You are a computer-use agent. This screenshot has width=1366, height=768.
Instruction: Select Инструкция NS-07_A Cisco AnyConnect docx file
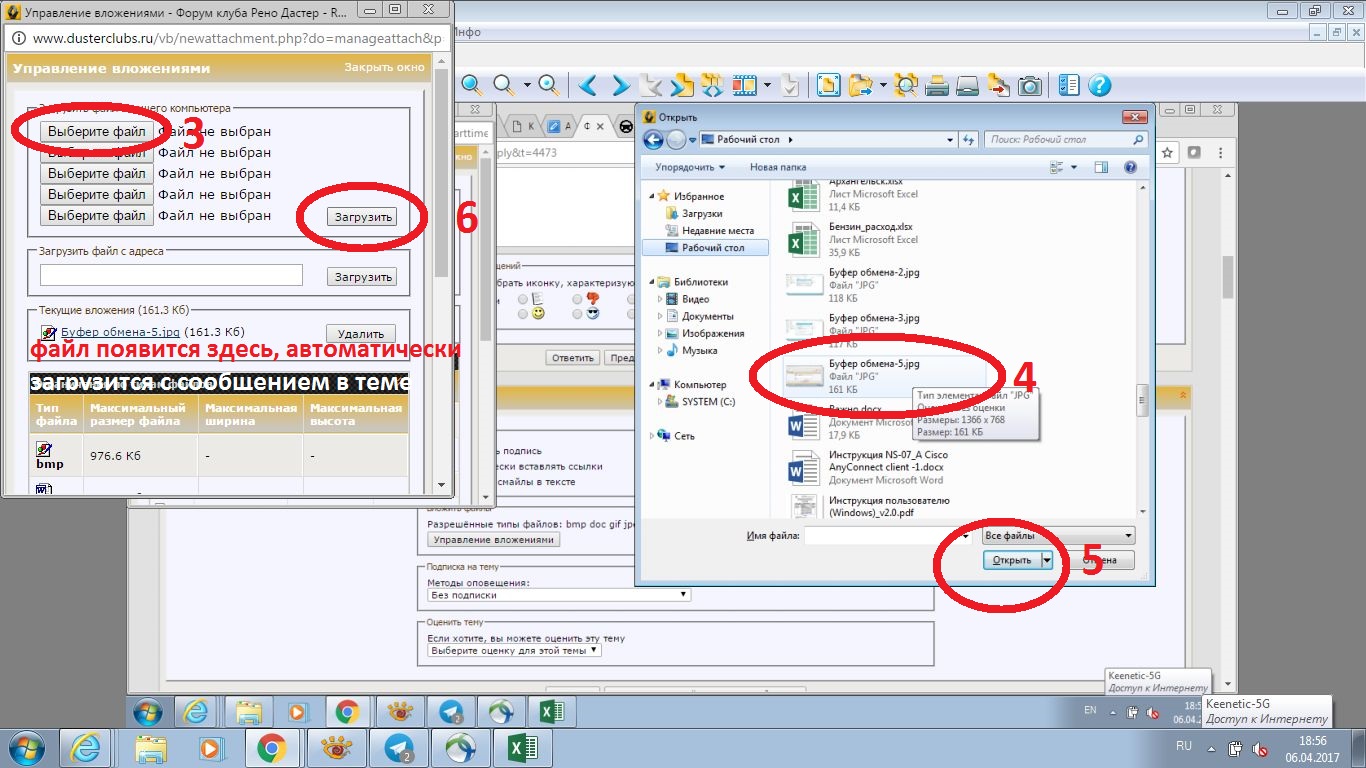(x=868, y=467)
